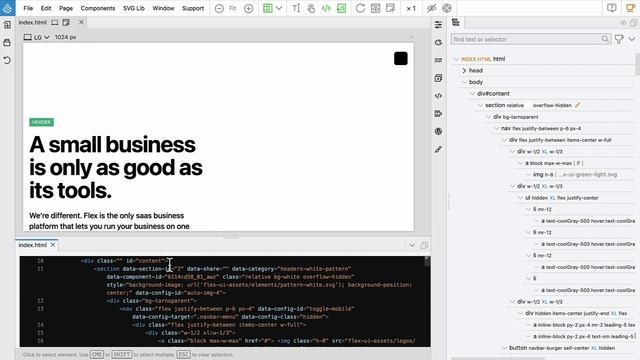This screenshot has height=360, width=640.
Task: Select nav flex justify-between tree row
Action: point(541,128)
